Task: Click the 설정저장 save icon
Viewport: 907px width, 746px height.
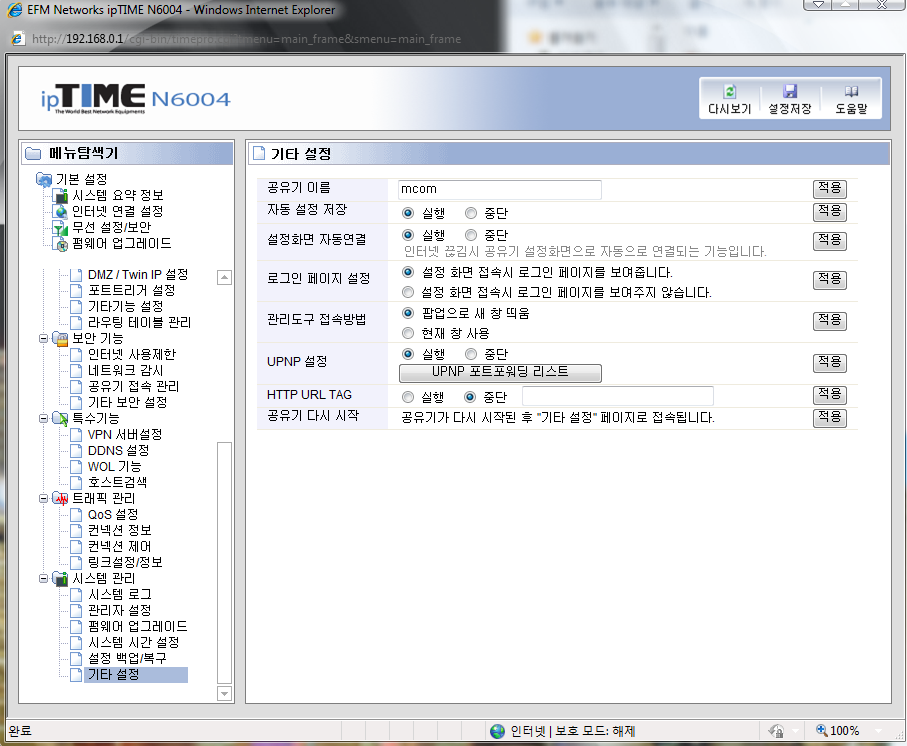Action: point(790,91)
